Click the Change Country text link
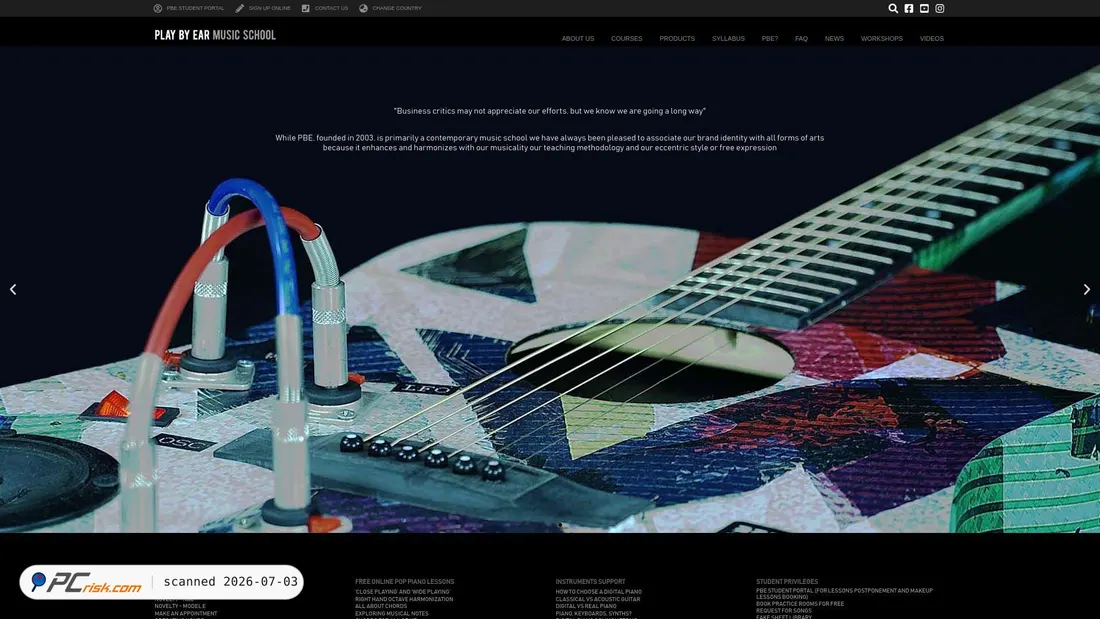The width and height of the screenshot is (1100, 619). [397, 8]
